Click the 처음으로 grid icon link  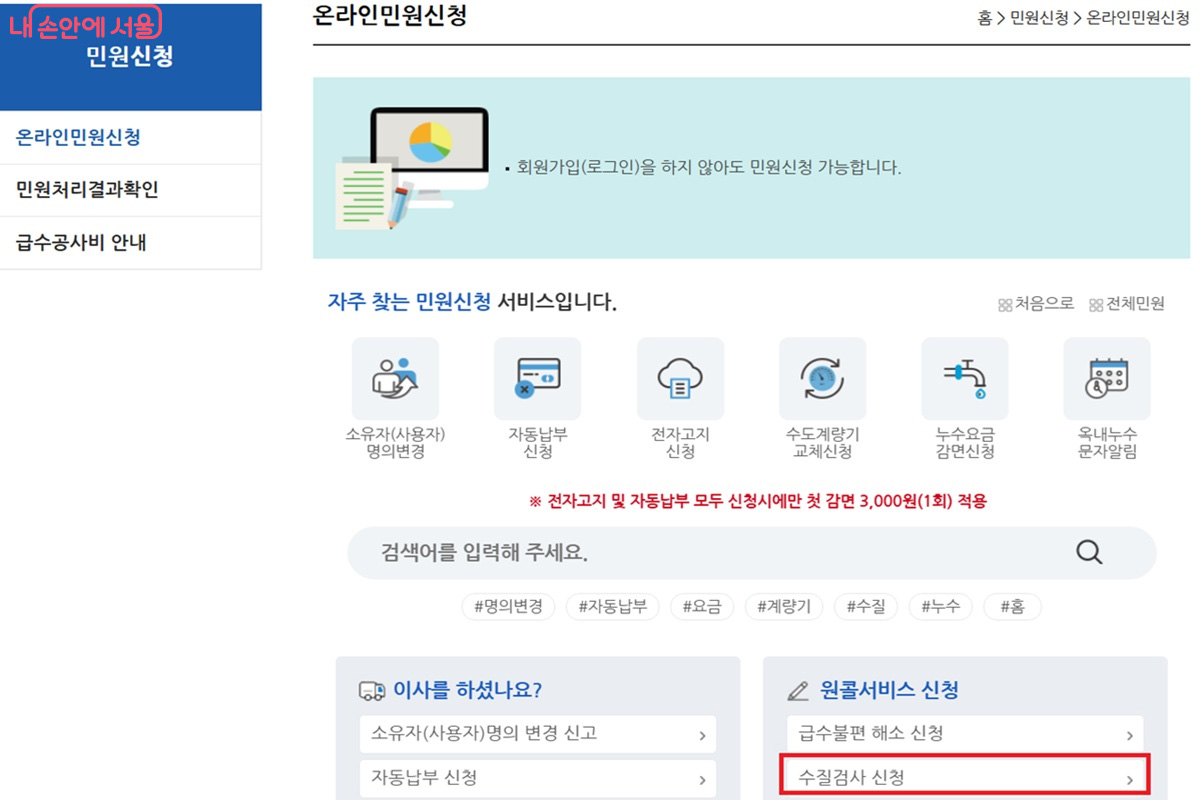(1036, 304)
